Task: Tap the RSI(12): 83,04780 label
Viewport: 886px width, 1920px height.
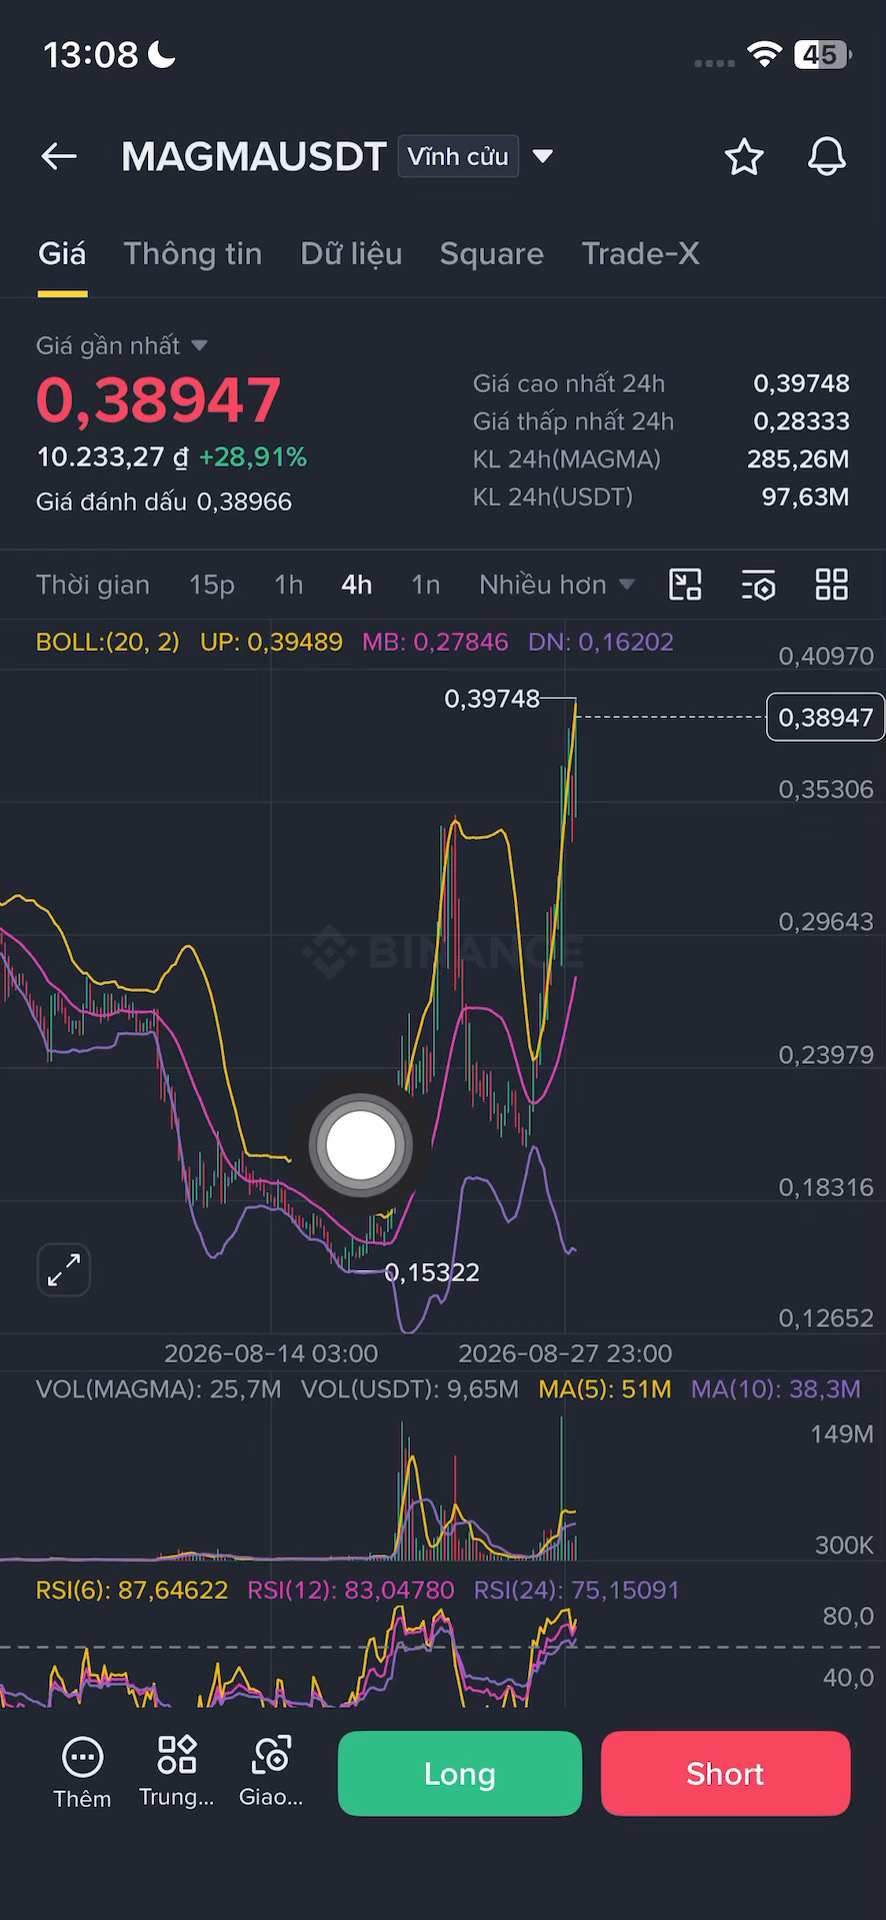Action: (x=351, y=1590)
